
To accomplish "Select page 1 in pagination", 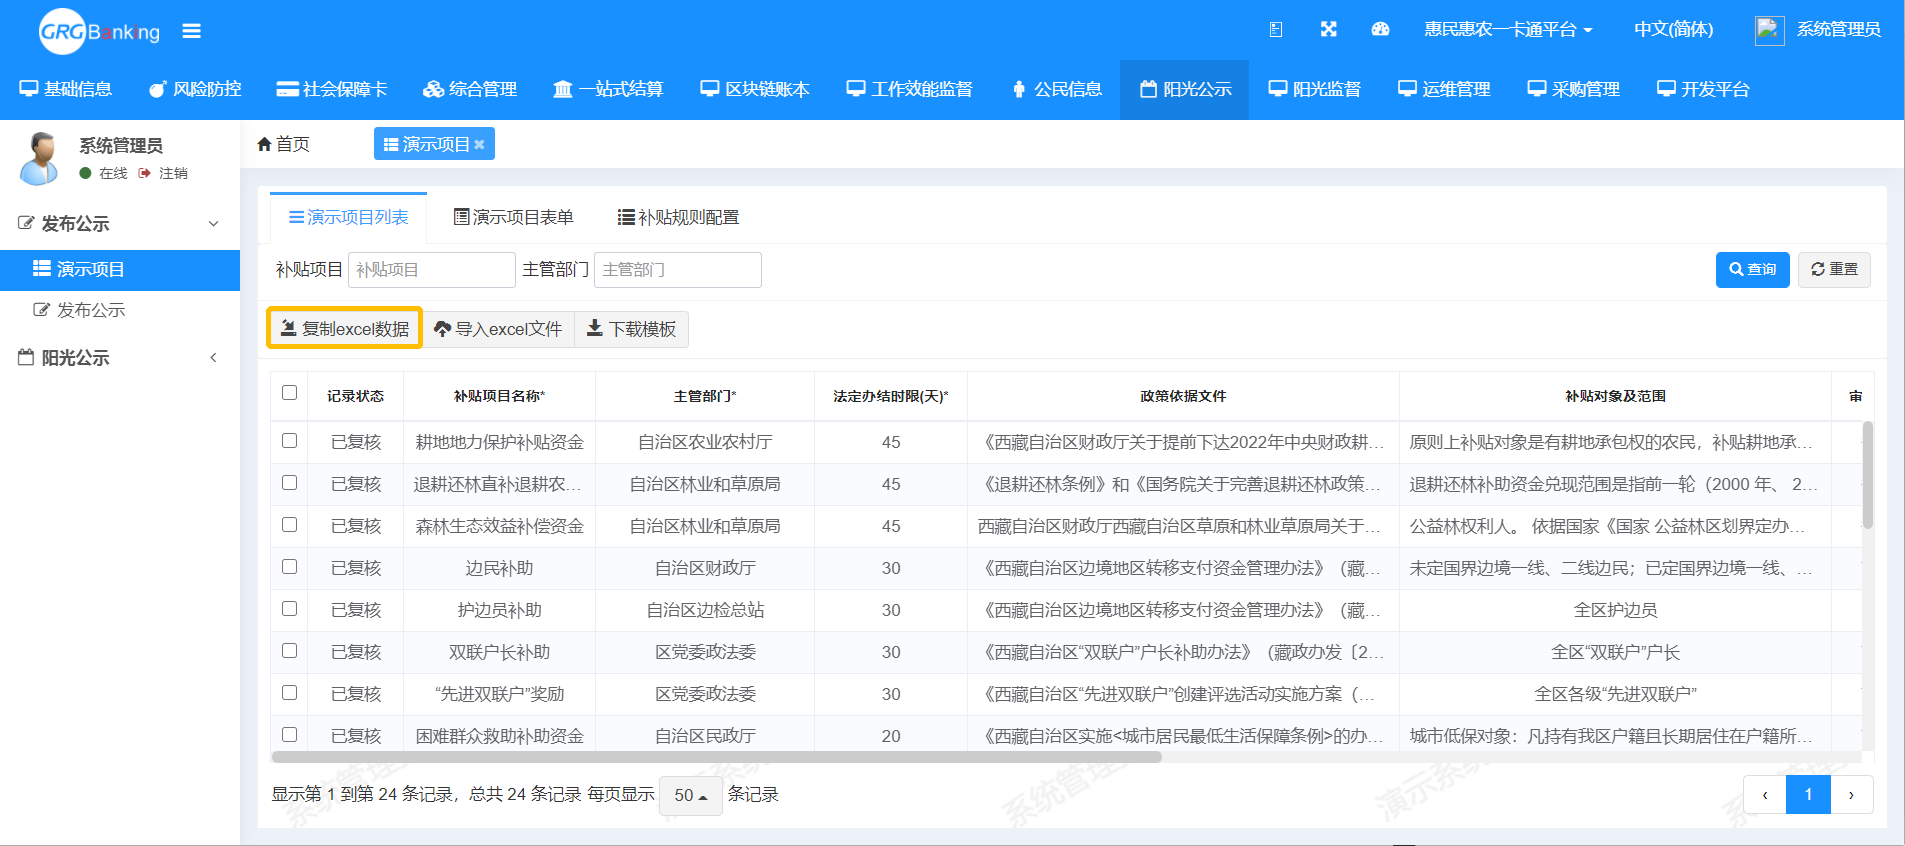I will [x=1808, y=795].
